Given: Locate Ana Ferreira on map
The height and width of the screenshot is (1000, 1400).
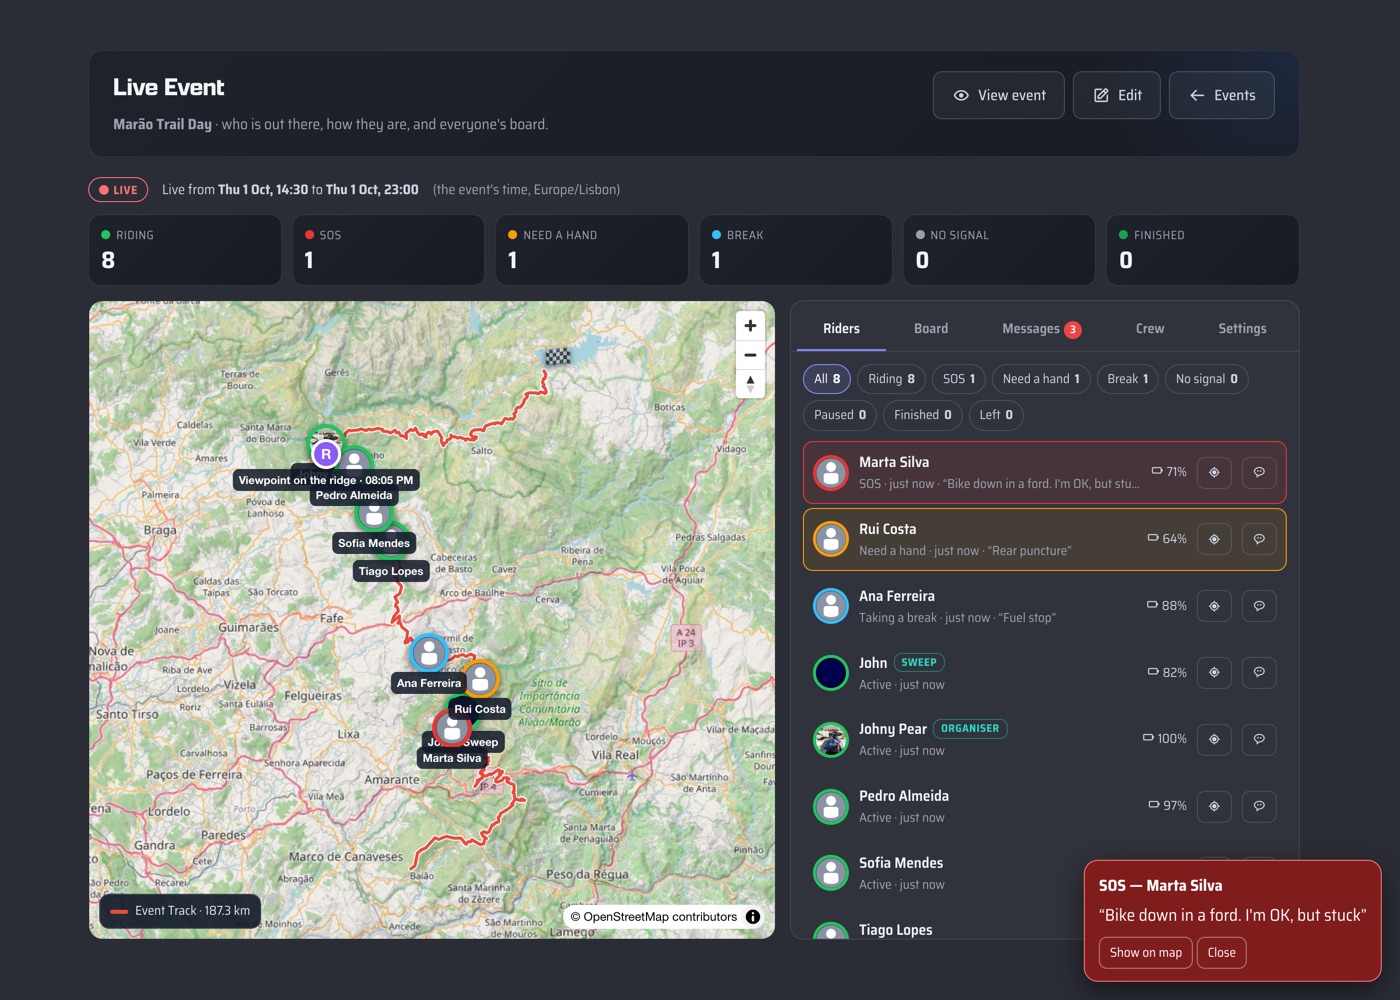Looking at the screenshot, I should click(1214, 606).
